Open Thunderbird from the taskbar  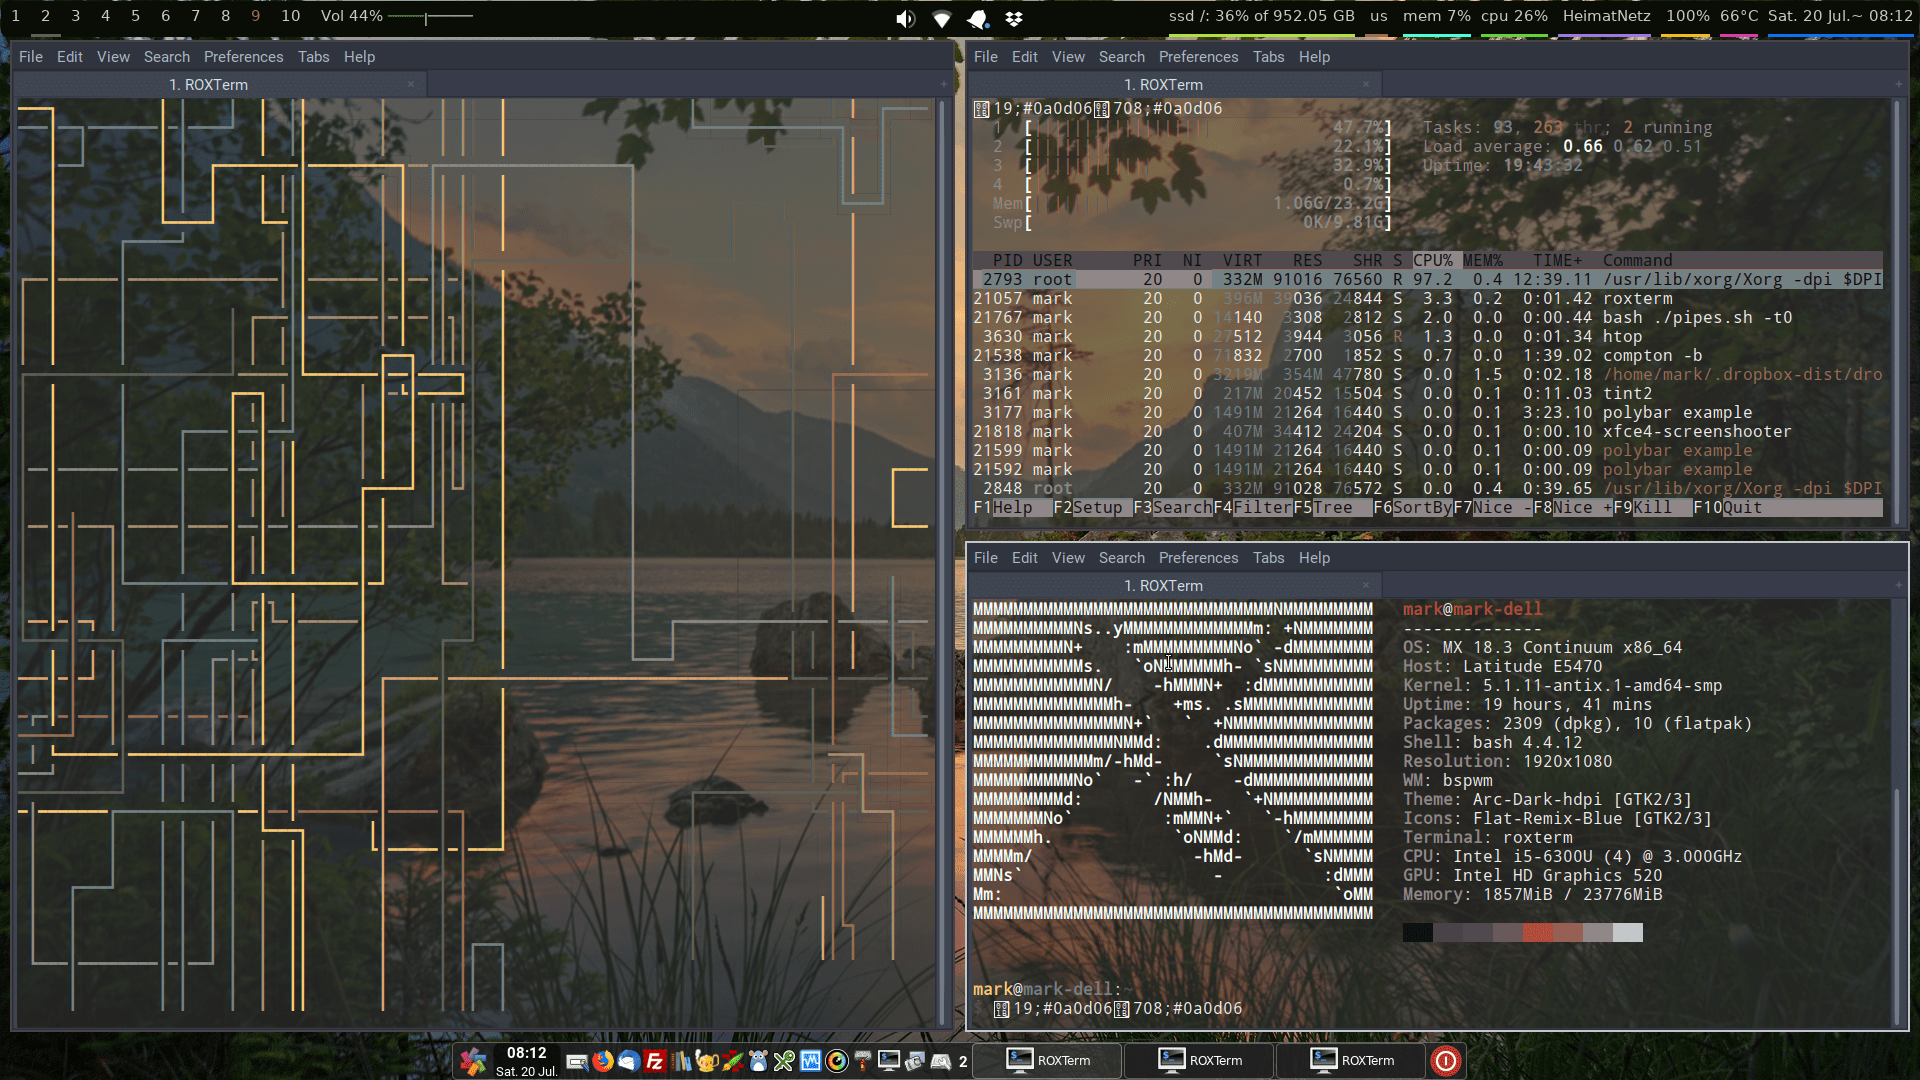[x=628, y=1061]
